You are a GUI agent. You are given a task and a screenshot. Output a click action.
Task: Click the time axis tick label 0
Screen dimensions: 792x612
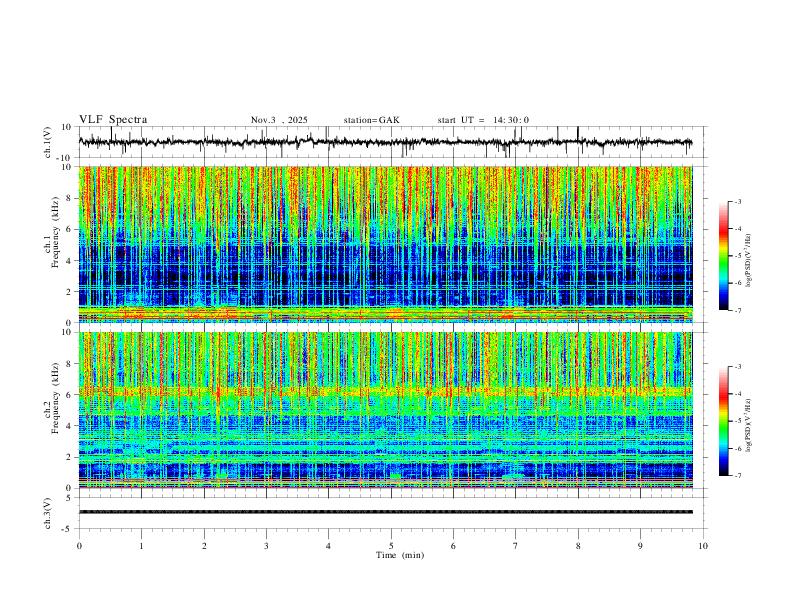(79, 546)
